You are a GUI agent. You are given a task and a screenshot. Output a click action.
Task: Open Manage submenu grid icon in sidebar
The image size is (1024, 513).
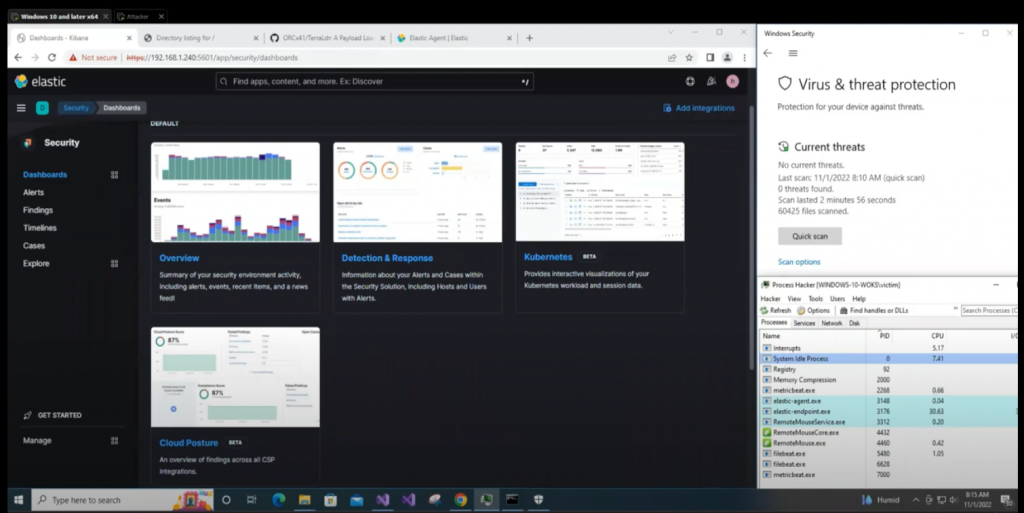(114, 441)
